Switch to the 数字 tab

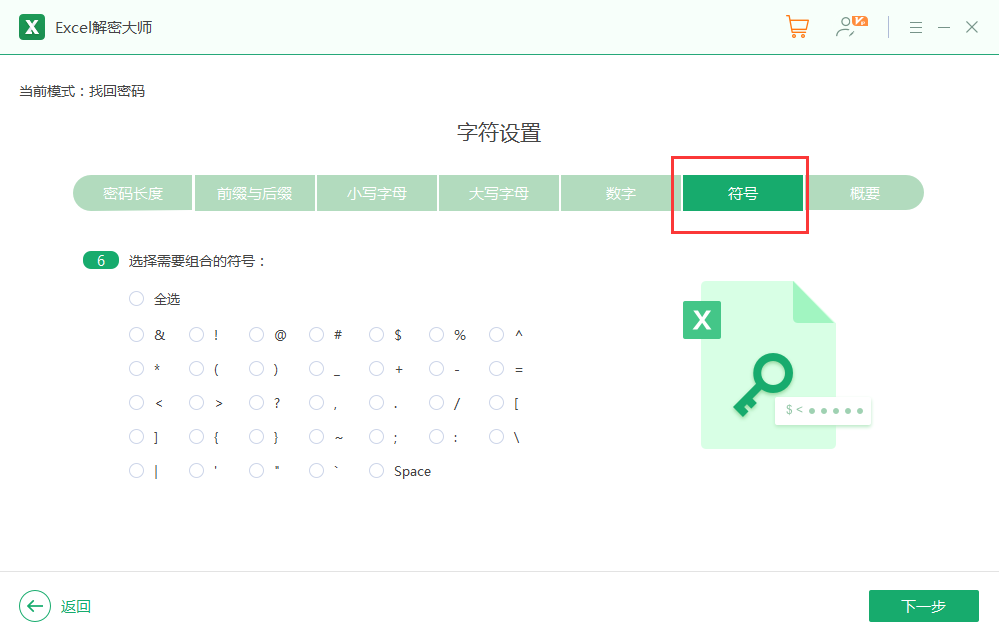621,193
